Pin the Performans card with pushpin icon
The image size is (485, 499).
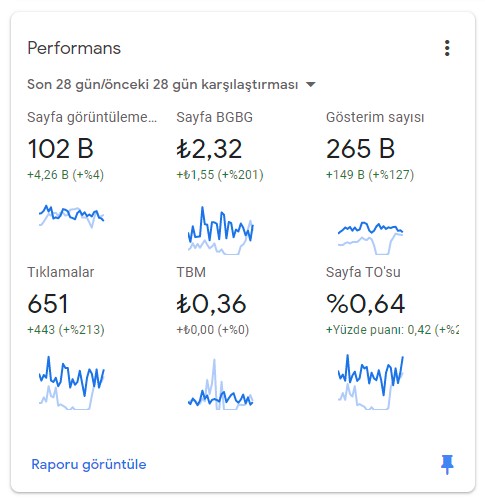tap(447, 464)
